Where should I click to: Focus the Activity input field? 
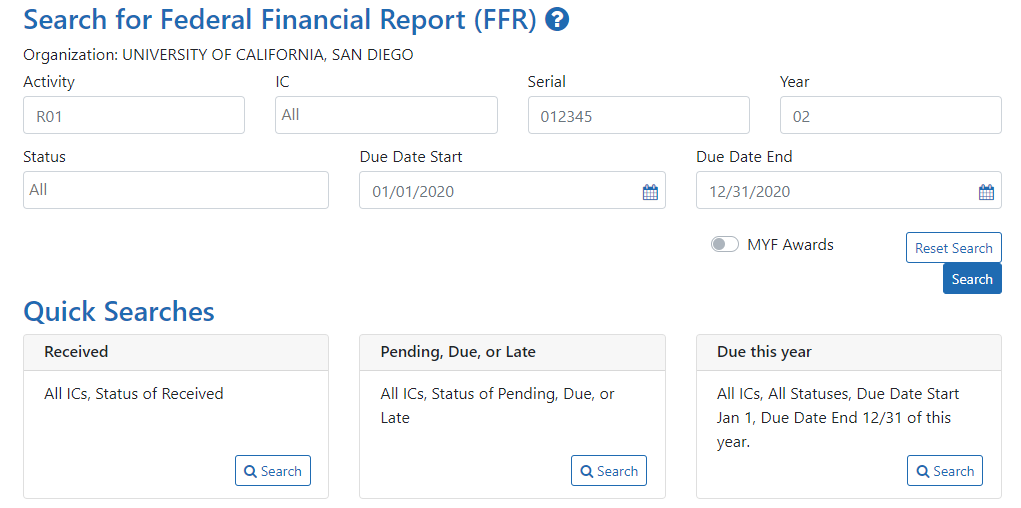point(134,116)
